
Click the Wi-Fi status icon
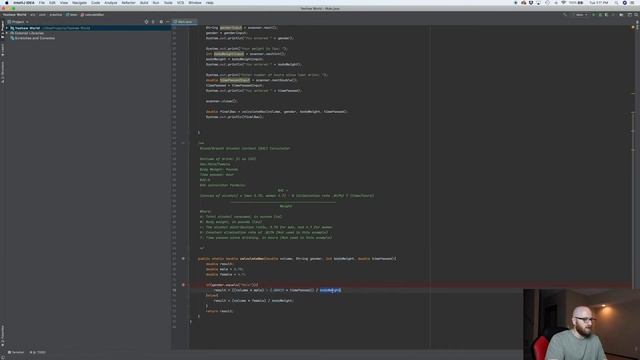[x=563, y=2]
